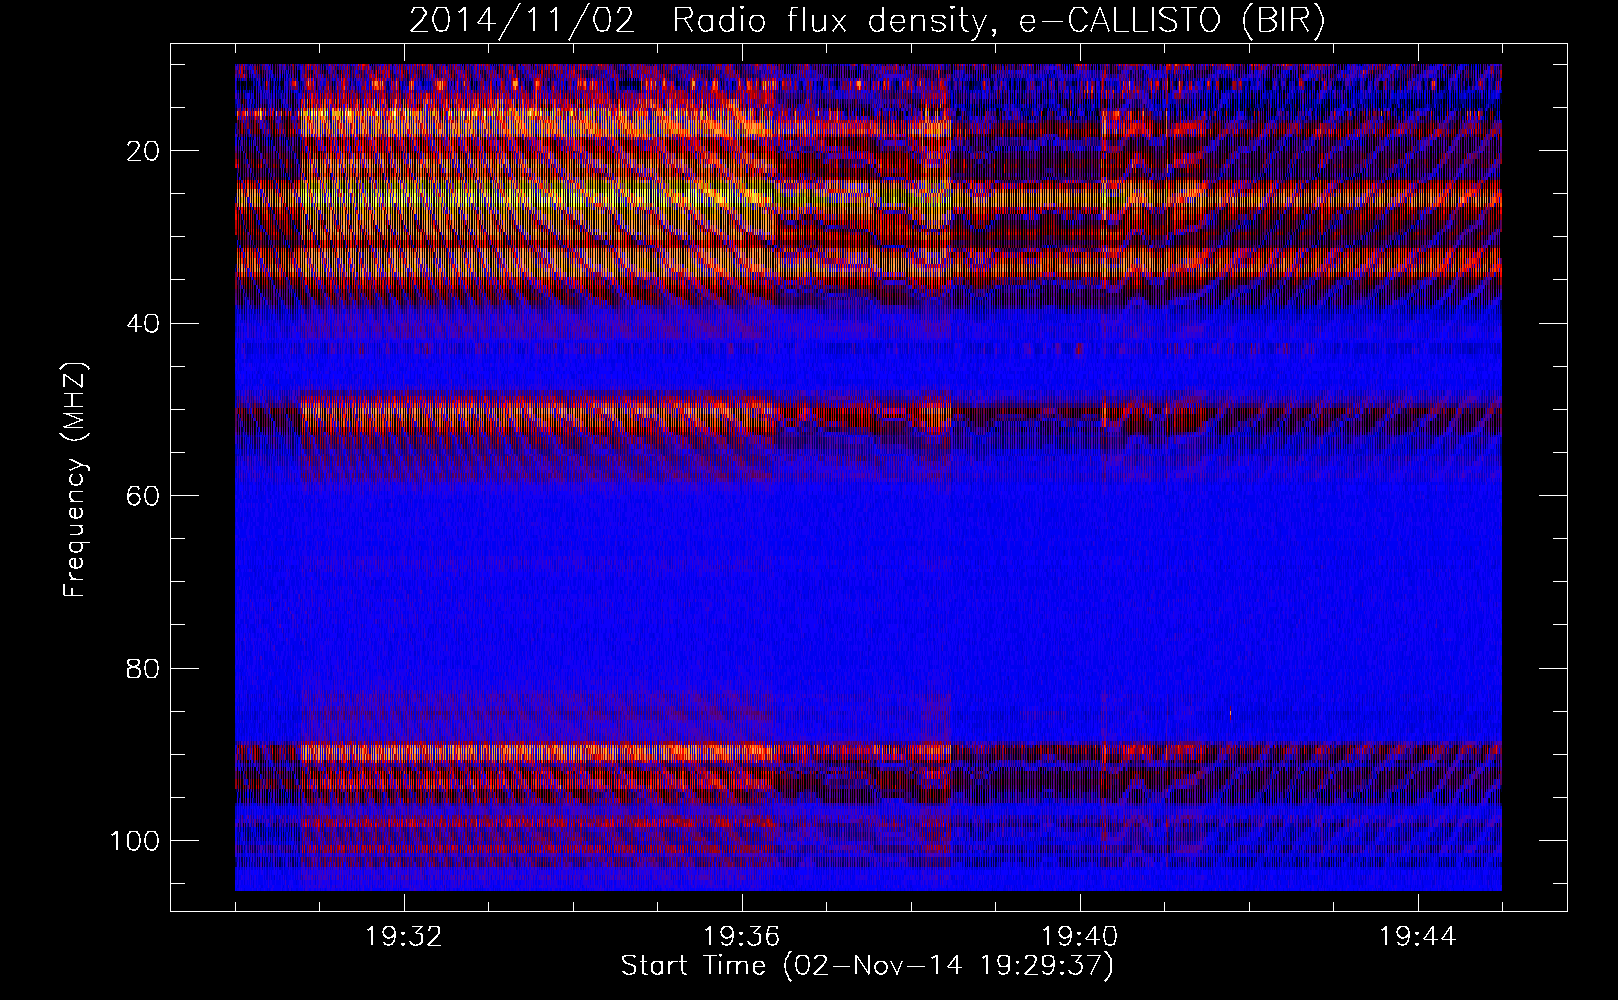Screen dimensions: 1618x1000
Task: Click the 19:36 time tick label
Action: [x=742, y=937]
